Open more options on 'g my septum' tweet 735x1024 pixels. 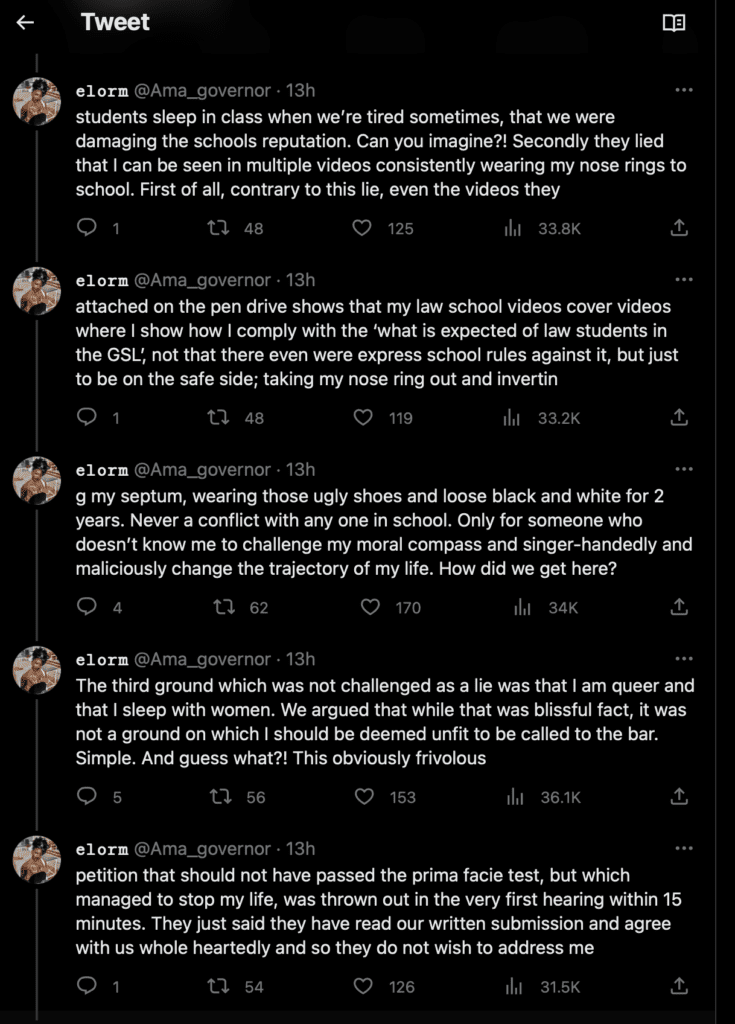[x=684, y=469]
